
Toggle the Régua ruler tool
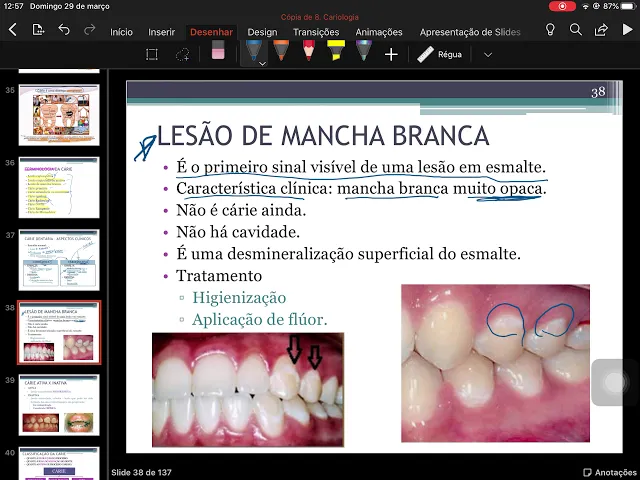440,54
